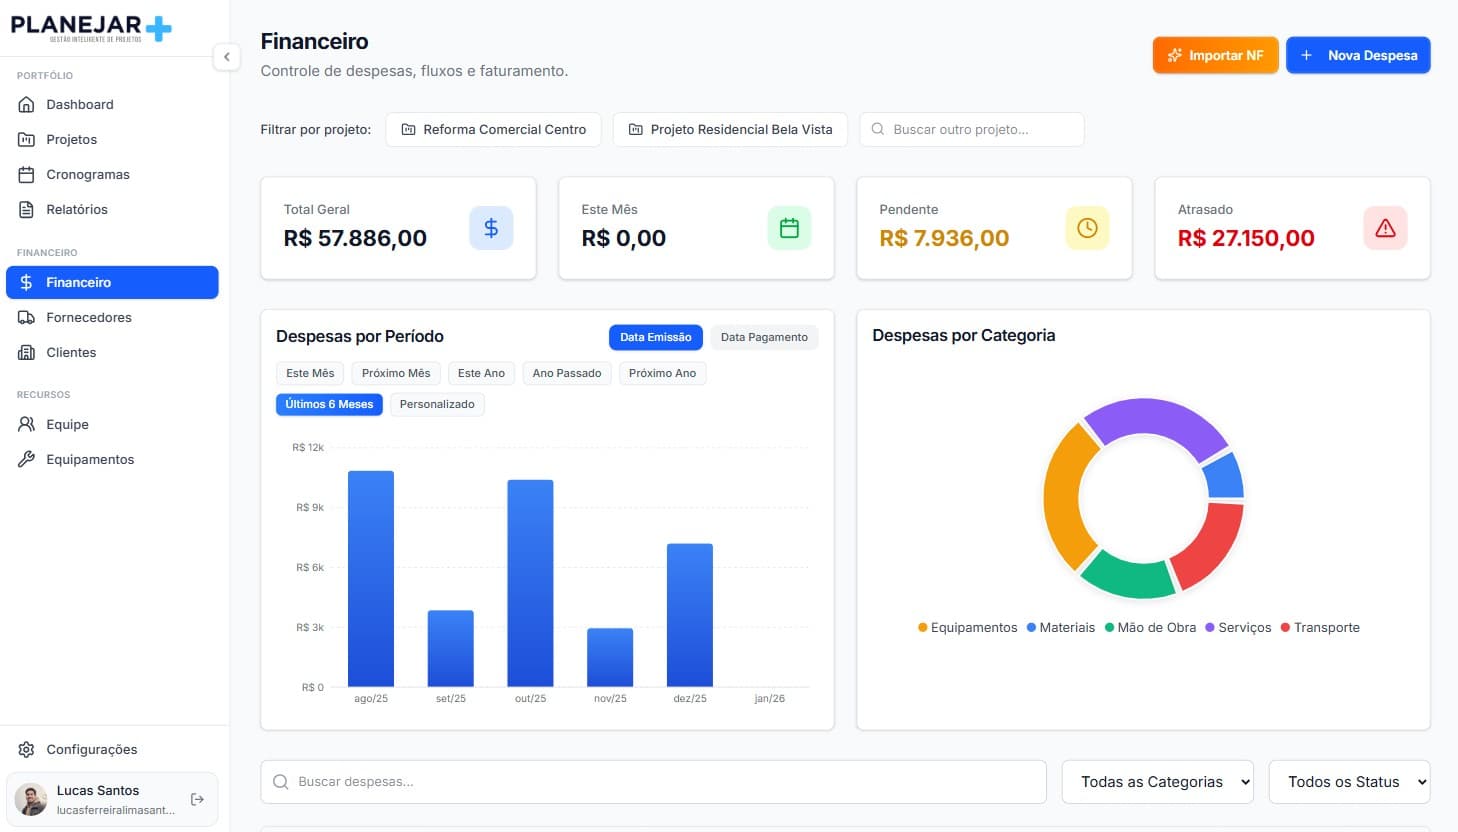The height and width of the screenshot is (832, 1458).
Task: Open the Todas as Categorias dropdown
Action: pos(1157,782)
